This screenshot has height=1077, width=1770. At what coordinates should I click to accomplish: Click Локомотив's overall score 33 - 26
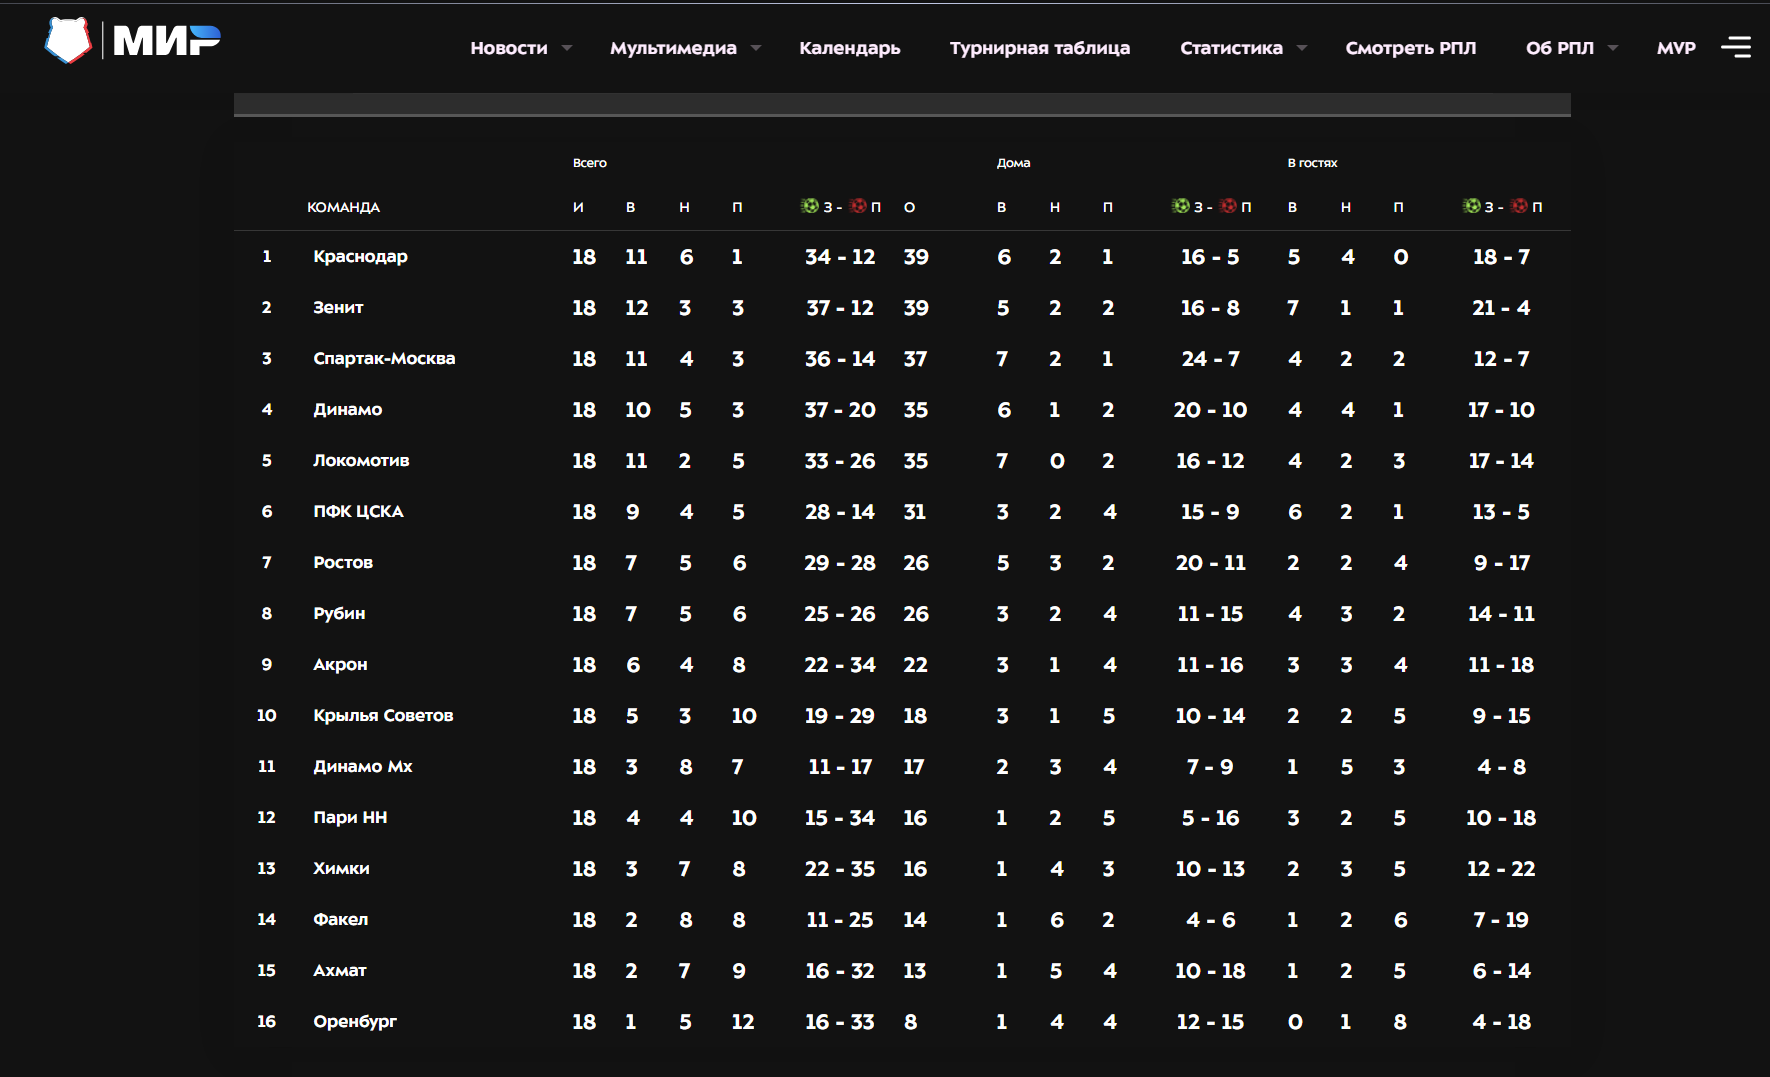840,461
